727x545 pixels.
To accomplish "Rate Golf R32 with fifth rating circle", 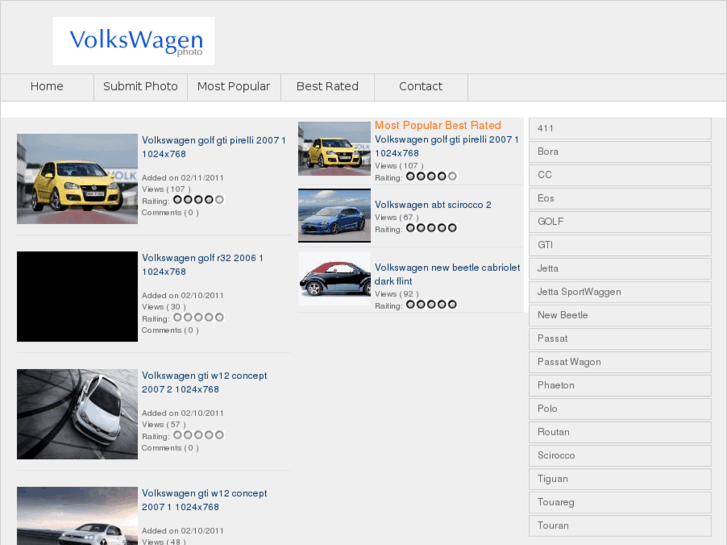I will 219,318.
